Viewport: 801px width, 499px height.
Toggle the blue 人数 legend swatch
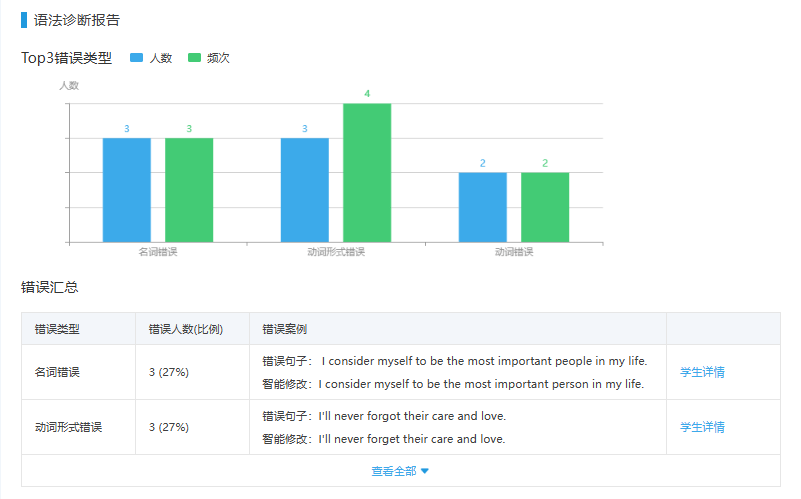[x=136, y=58]
